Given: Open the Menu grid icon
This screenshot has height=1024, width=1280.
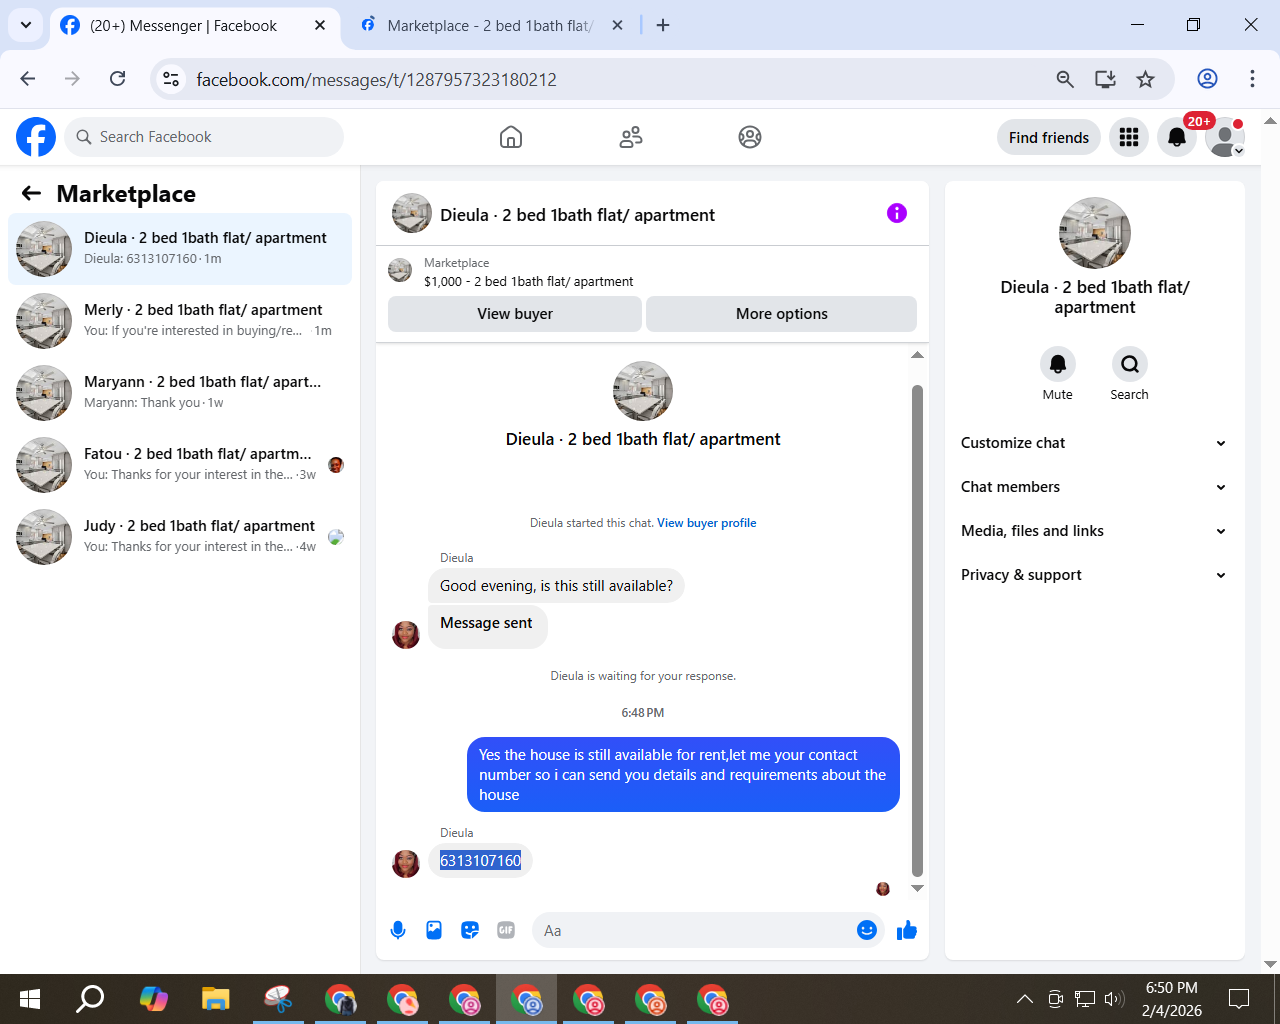Looking at the screenshot, I should [1129, 137].
